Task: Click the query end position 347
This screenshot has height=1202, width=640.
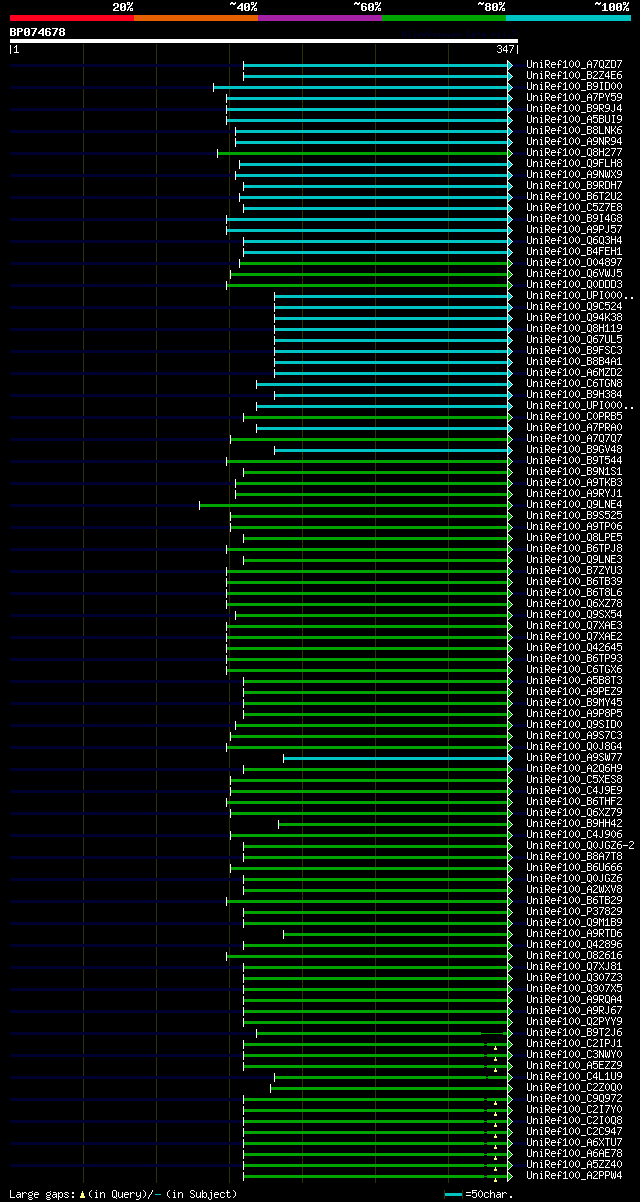Action: pos(505,49)
